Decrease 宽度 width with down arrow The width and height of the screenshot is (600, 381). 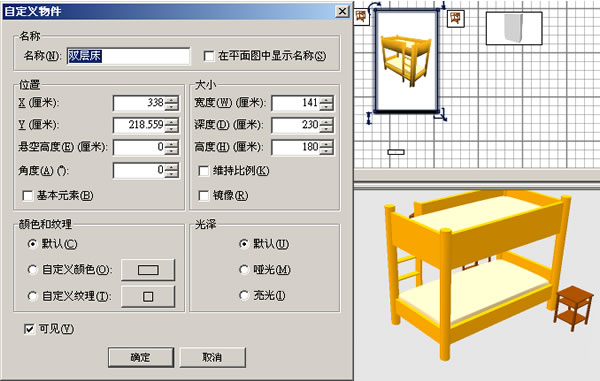pos(326,107)
